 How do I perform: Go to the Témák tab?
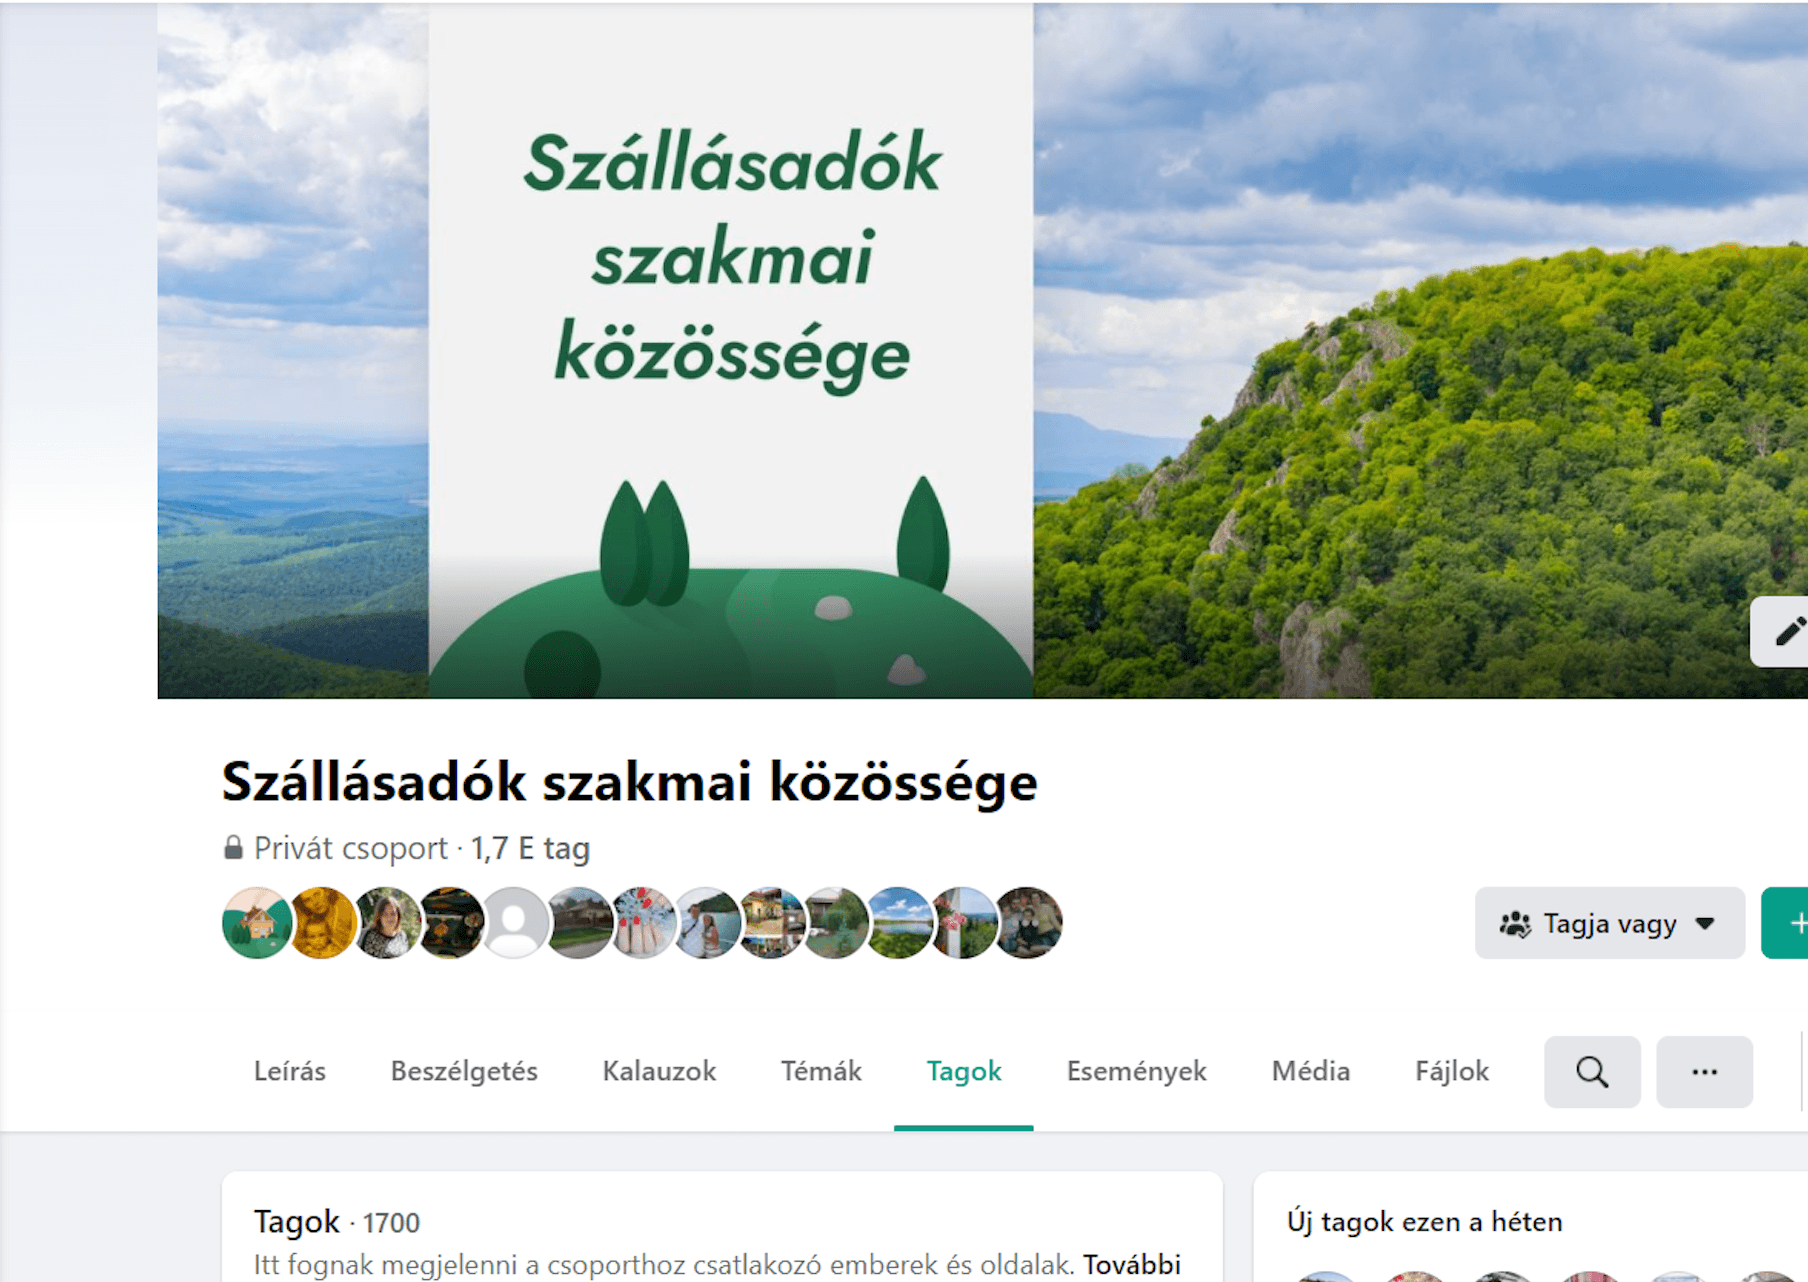[x=821, y=1071]
